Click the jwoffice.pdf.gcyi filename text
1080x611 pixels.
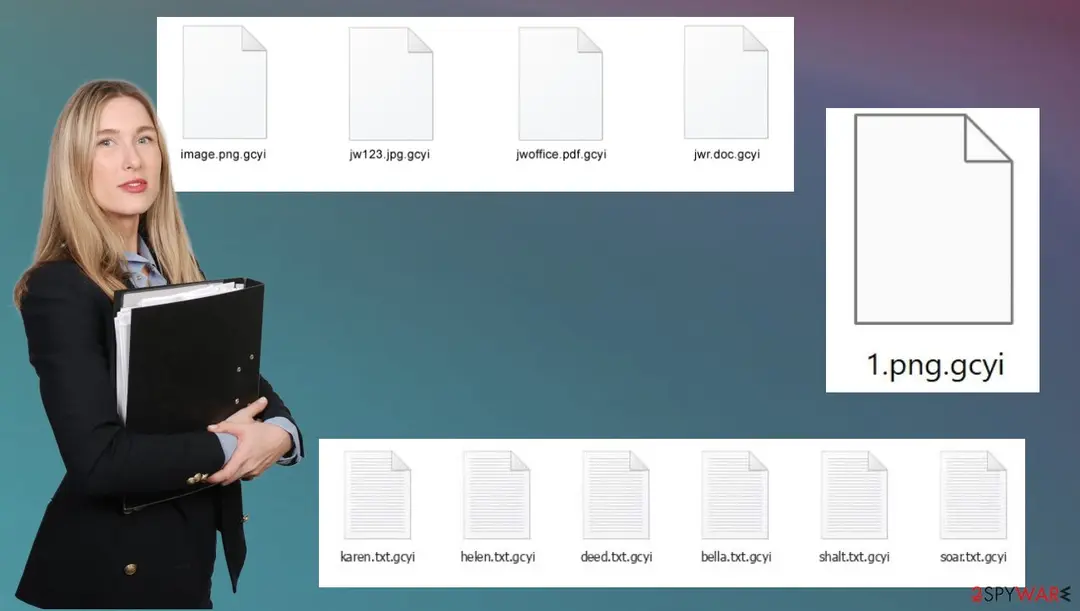(x=561, y=154)
